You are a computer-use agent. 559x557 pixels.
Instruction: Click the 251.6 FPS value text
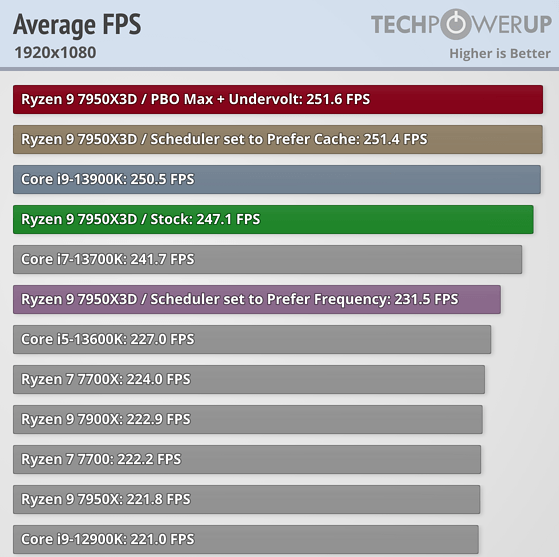click(338, 99)
